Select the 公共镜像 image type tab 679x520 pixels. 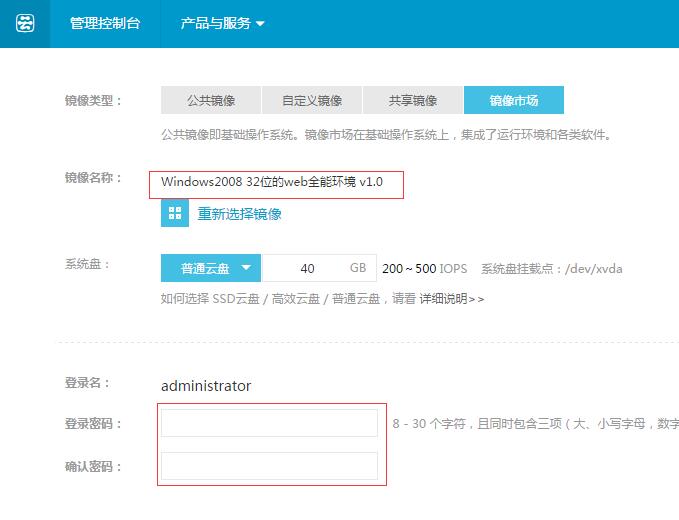pos(211,100)
